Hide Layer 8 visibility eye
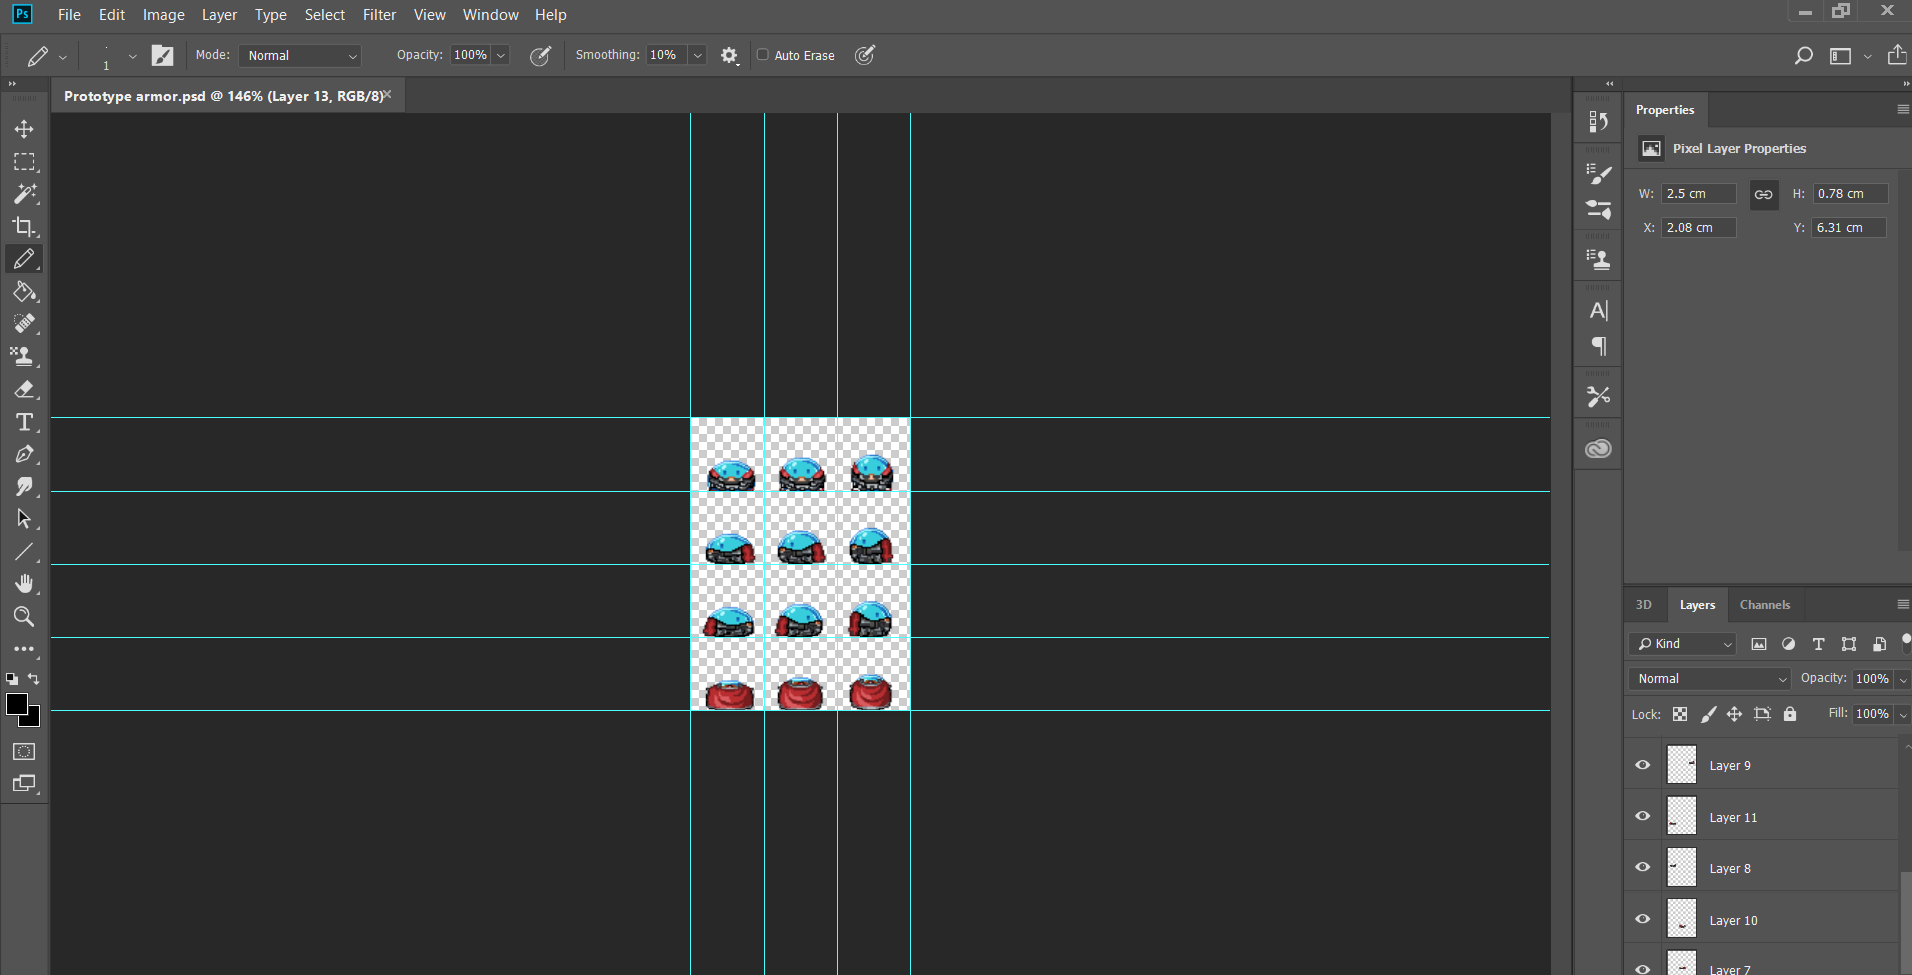 pyautogui.click(x=1642, y=867)
